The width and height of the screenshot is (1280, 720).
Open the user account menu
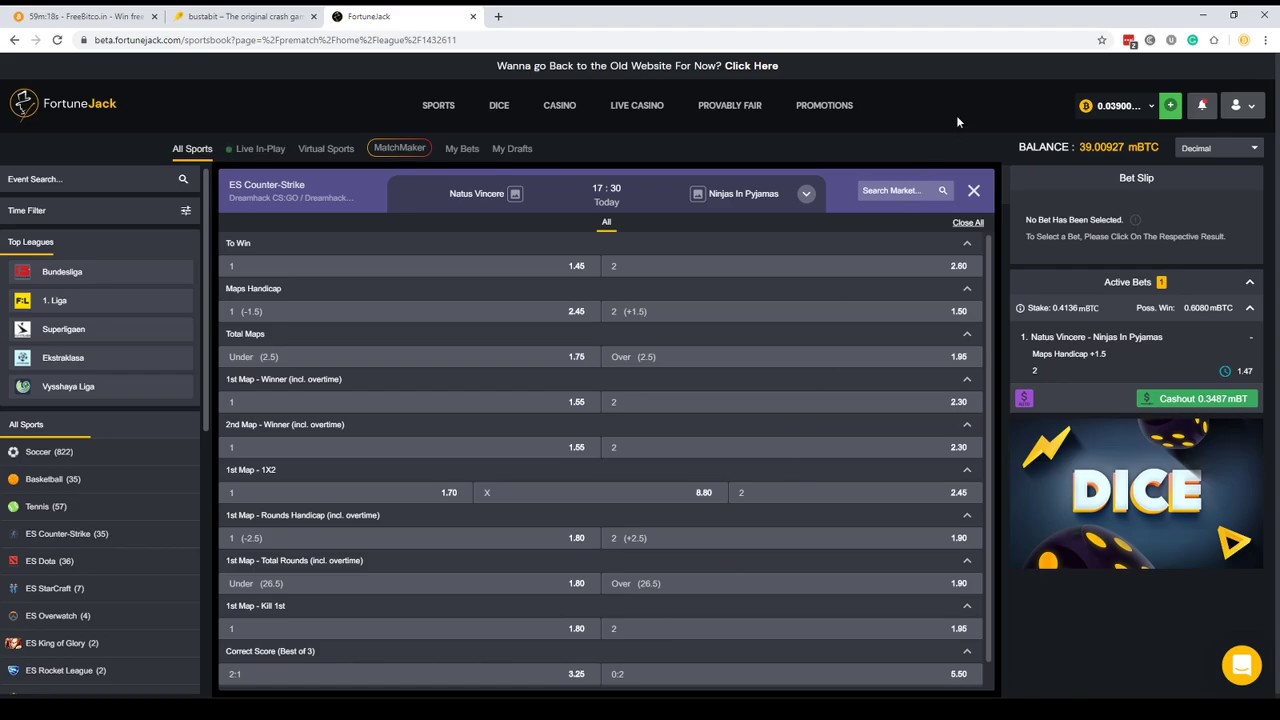1242,105
